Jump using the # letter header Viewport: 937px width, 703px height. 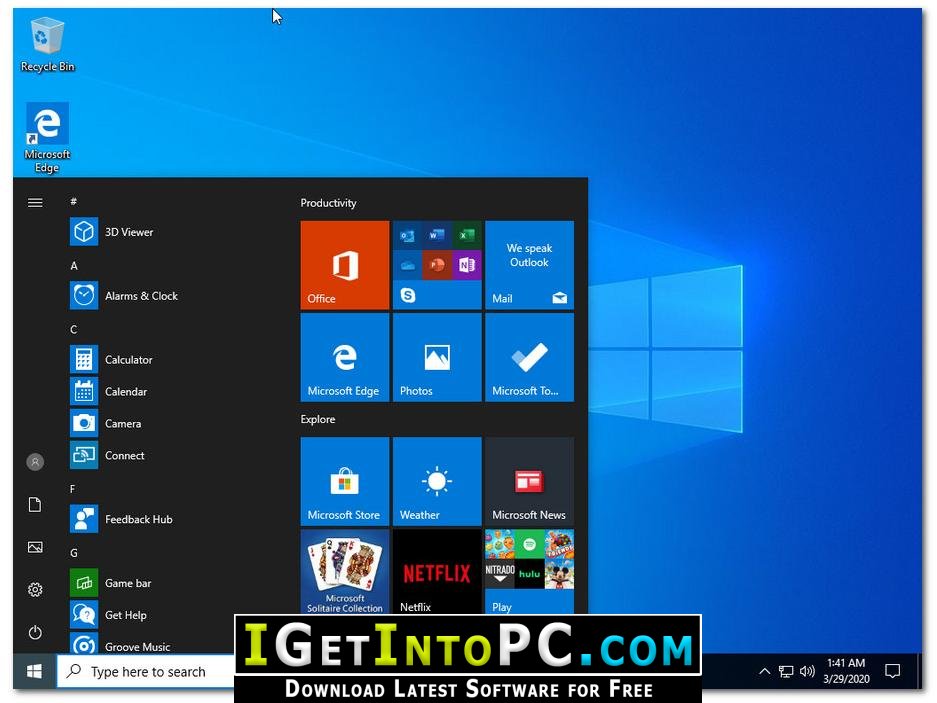74,201
